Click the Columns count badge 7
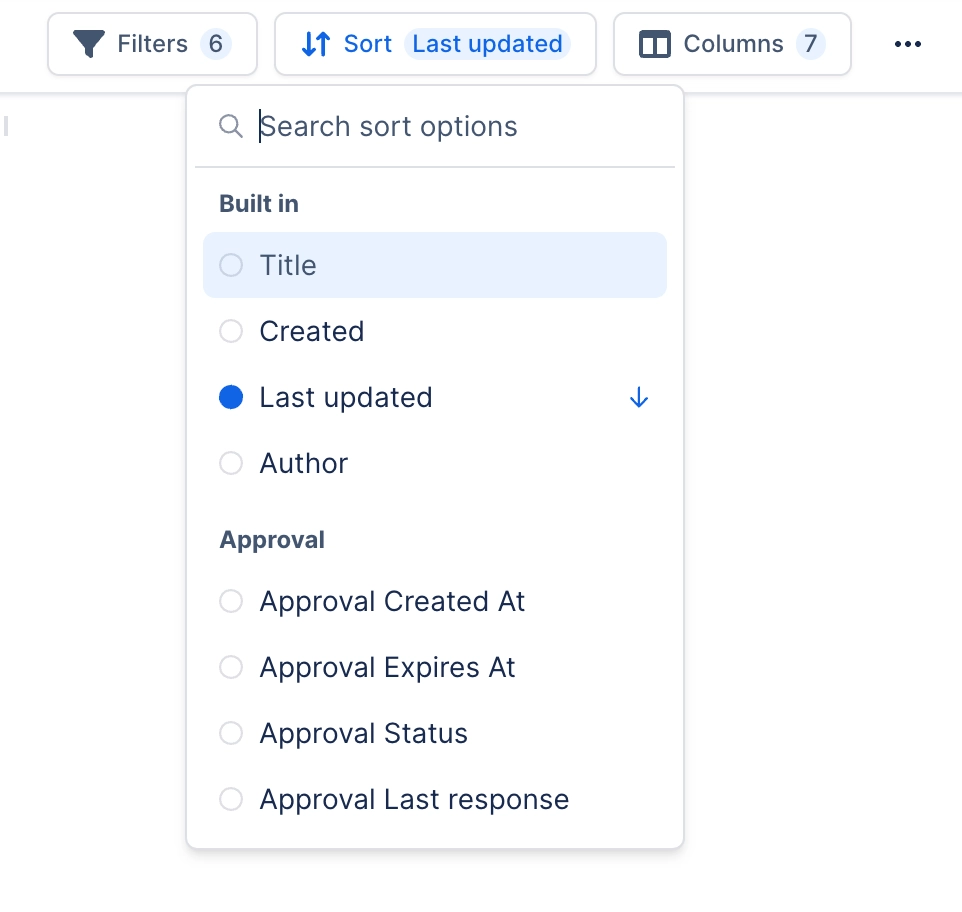The width and height of the screenshot is (962, 912). (x=810, y=44)
